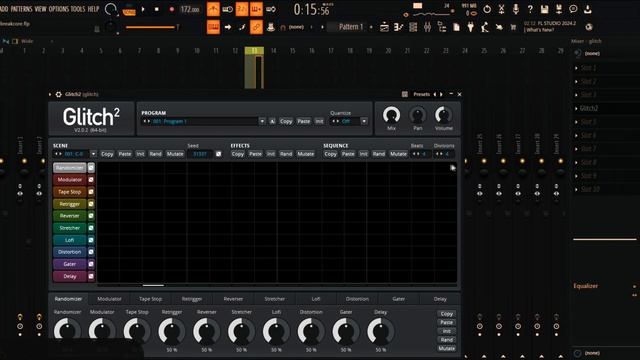
Task: Stop playback with the stop button
Action: pyautogui.click(x=157, y=9)
